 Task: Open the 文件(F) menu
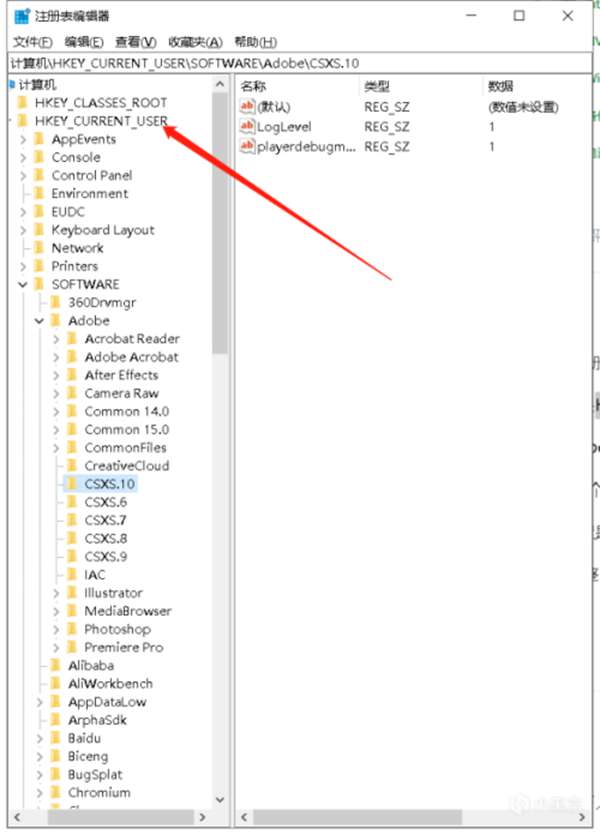point(32,42)
